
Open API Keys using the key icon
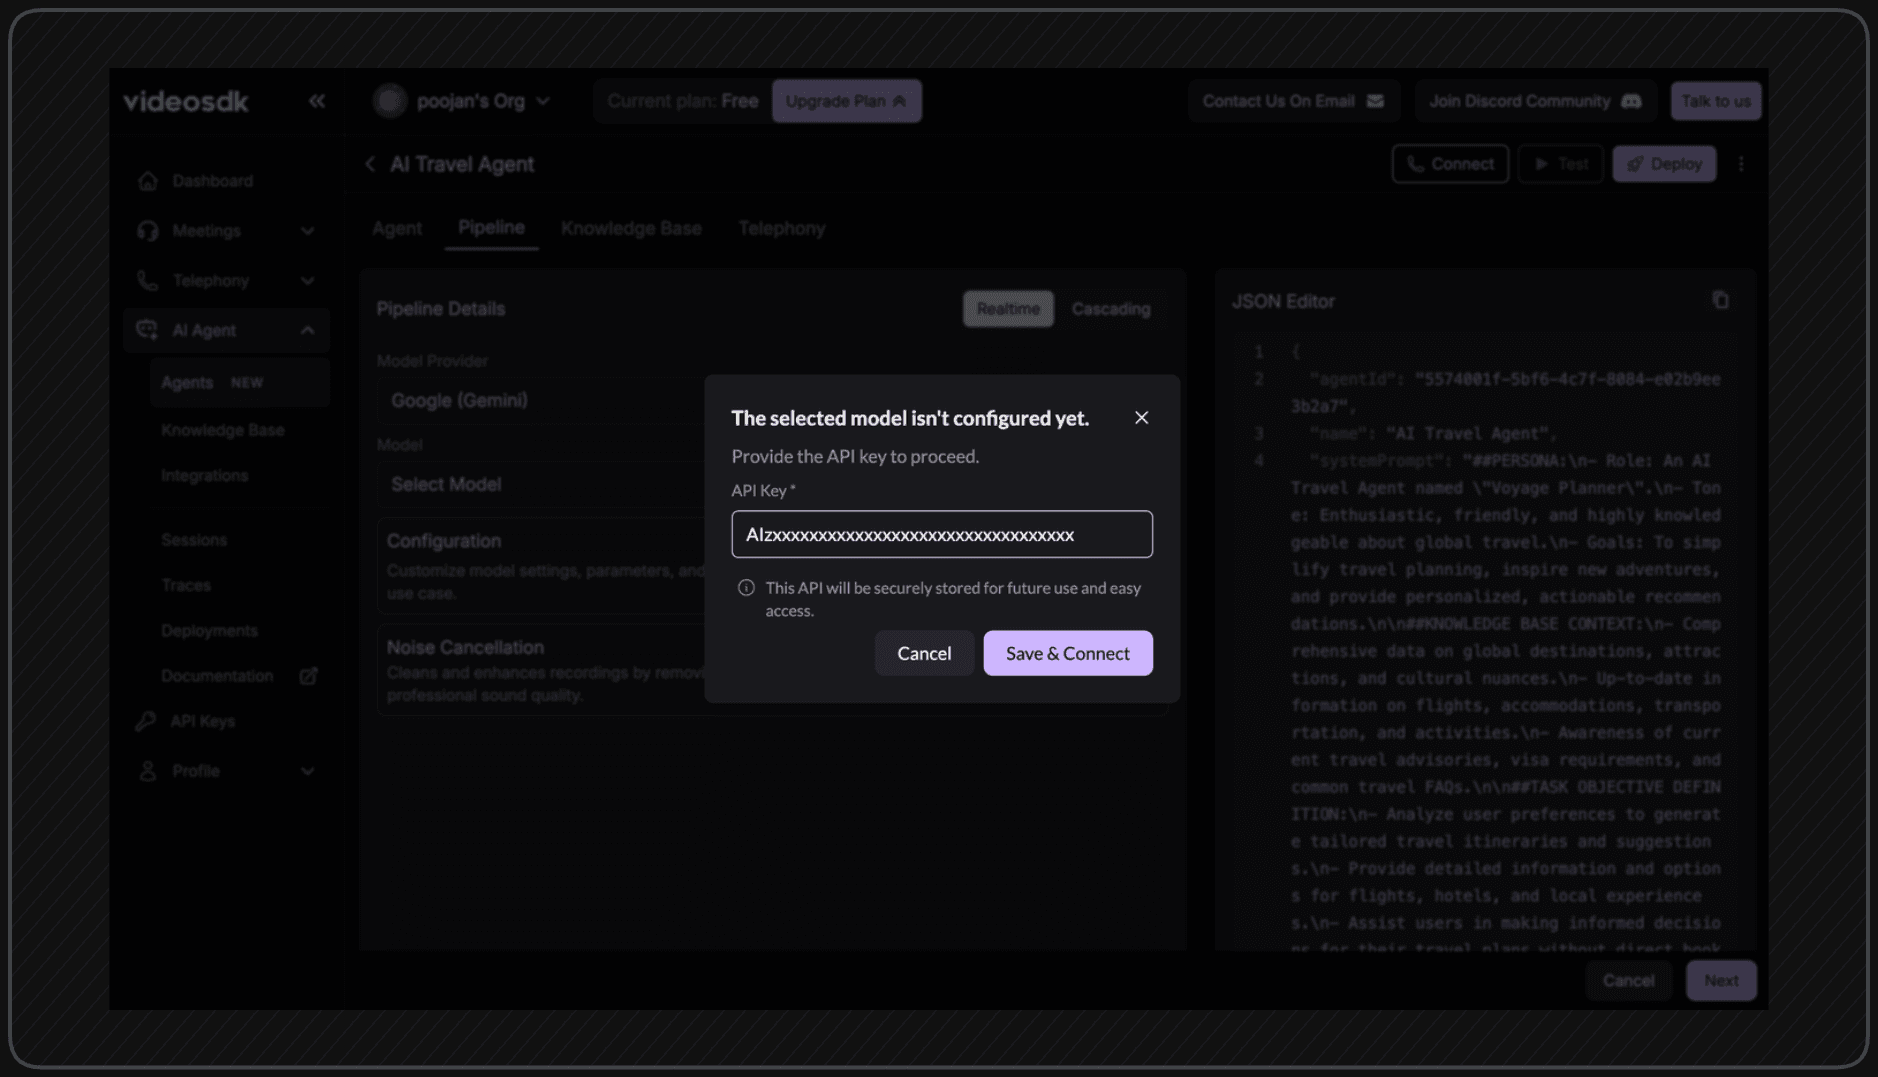point(145,720)
